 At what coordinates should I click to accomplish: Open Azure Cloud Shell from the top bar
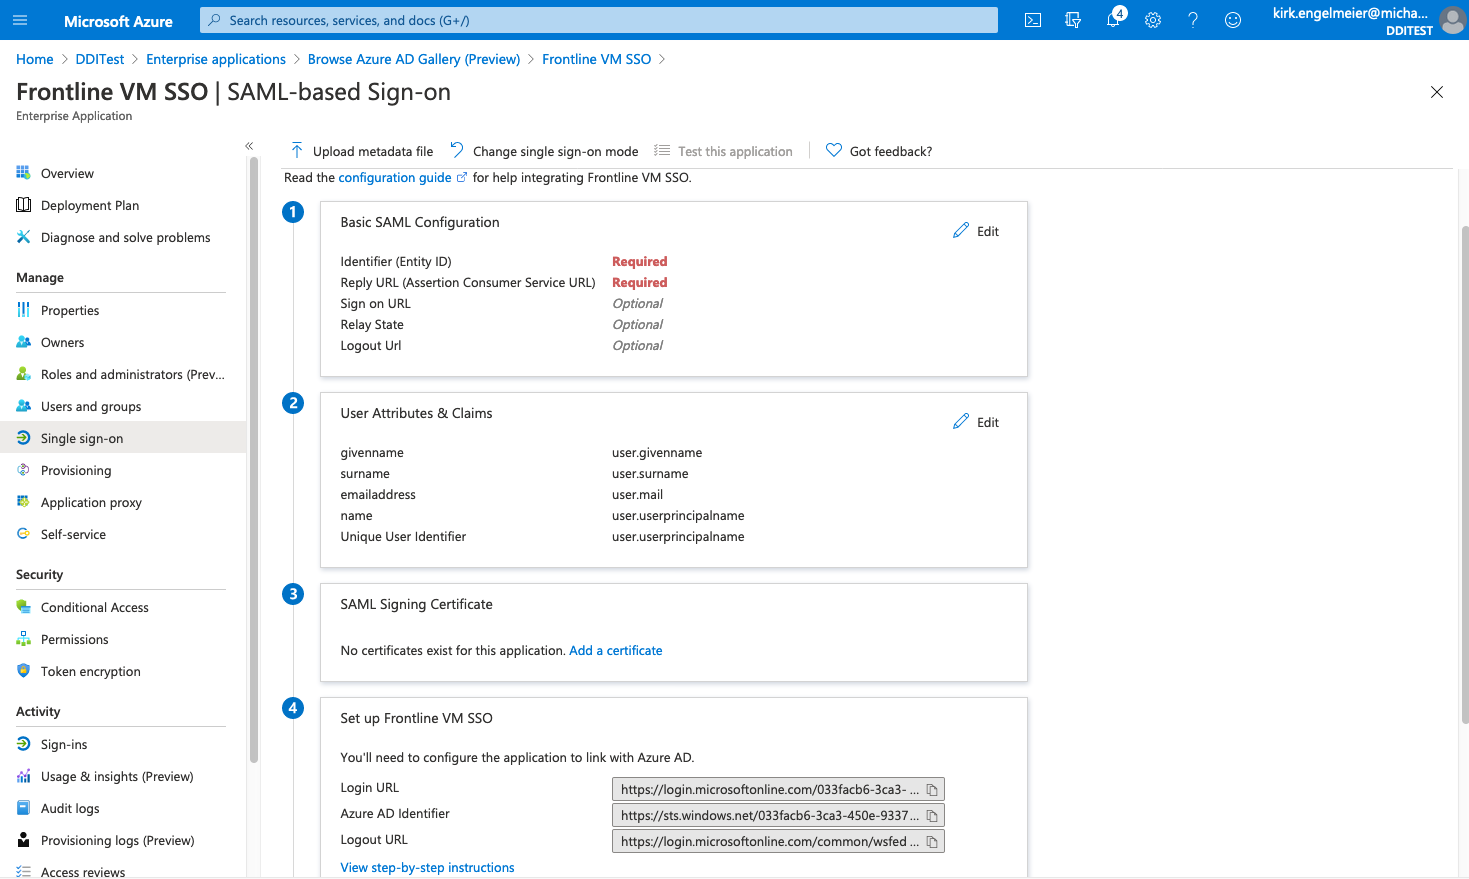[x=1032, y=19]
